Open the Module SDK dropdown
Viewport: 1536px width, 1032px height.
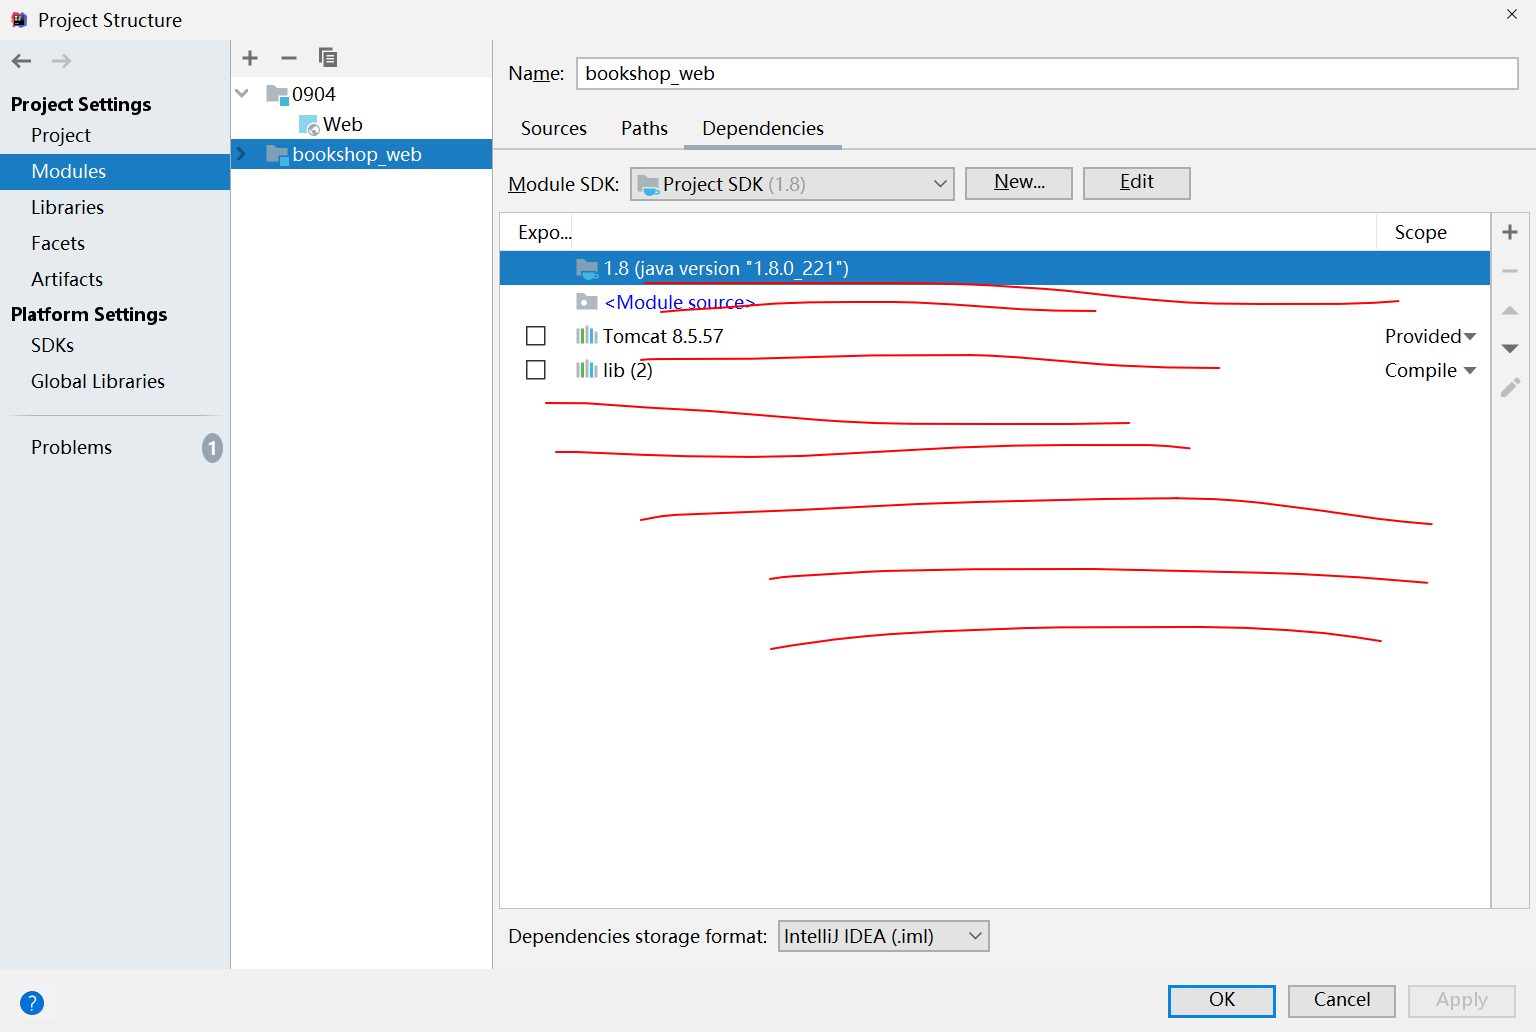(x=792, y=184)
